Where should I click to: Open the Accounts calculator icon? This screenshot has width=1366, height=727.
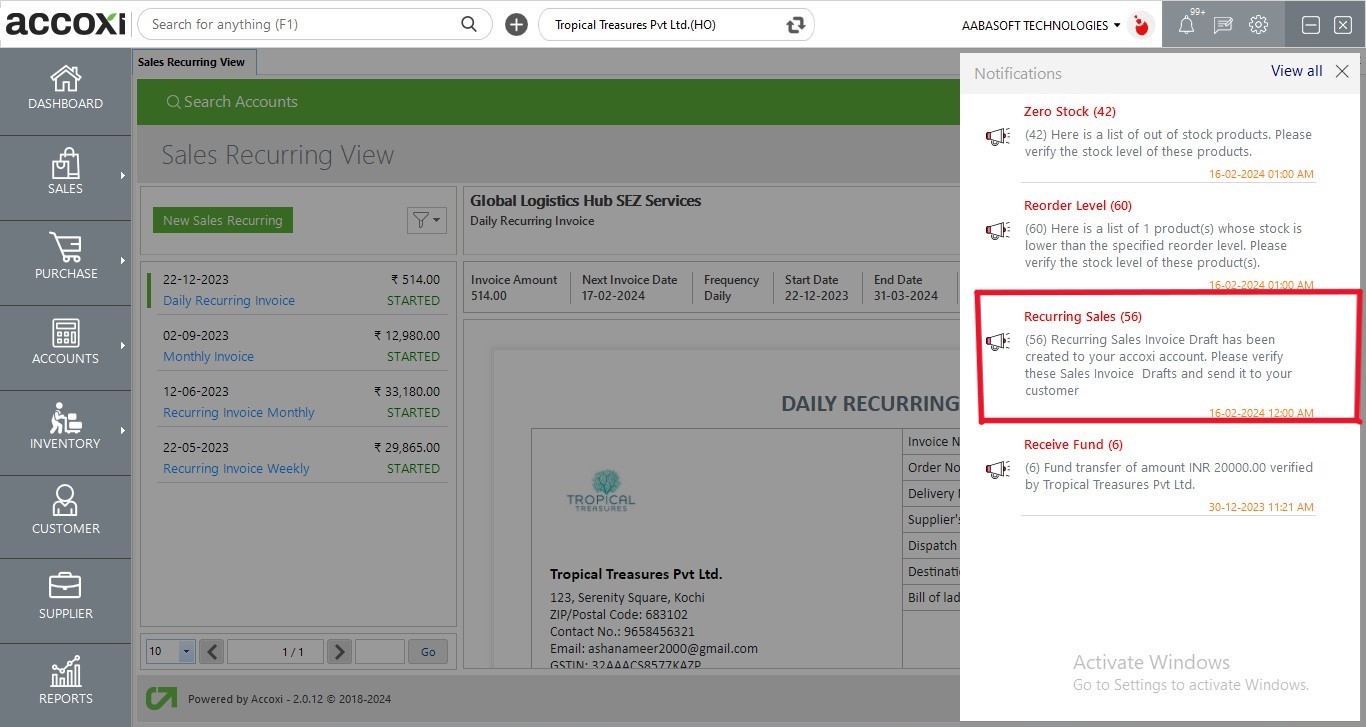click(x=65, y=334)
